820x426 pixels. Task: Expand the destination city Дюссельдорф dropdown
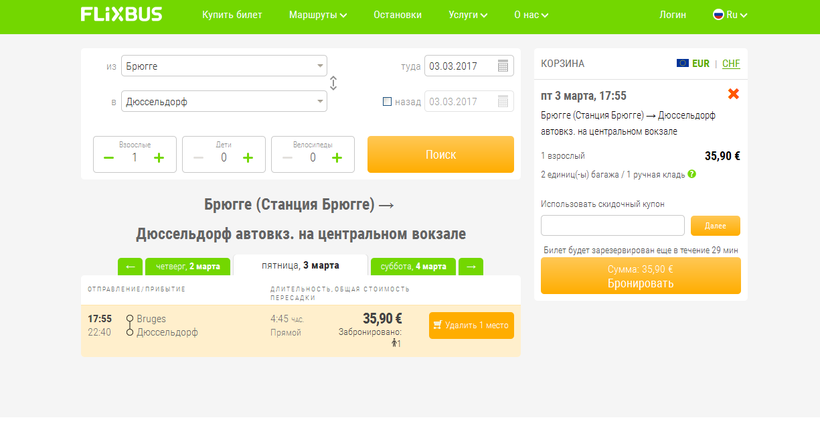(x=320, y=101)
